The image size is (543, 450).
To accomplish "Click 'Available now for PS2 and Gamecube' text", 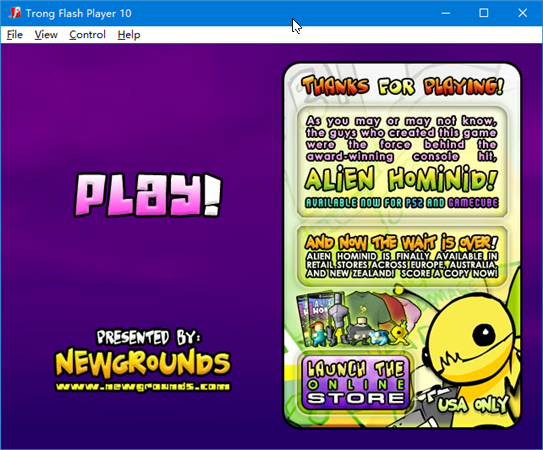I will 402,203.
